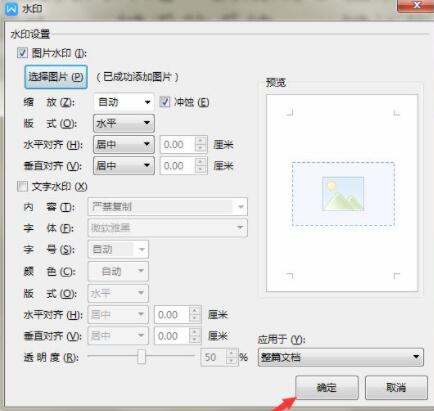Click the Cancel (取消) button
434x411 pixels.
point(396,388)
